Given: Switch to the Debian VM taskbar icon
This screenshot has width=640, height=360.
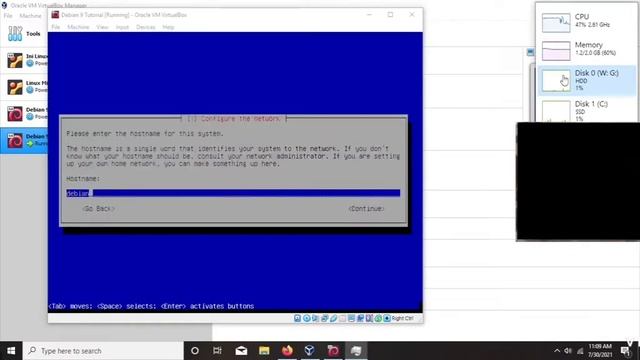Looking at the screenshot, I should tap(333, 351).
